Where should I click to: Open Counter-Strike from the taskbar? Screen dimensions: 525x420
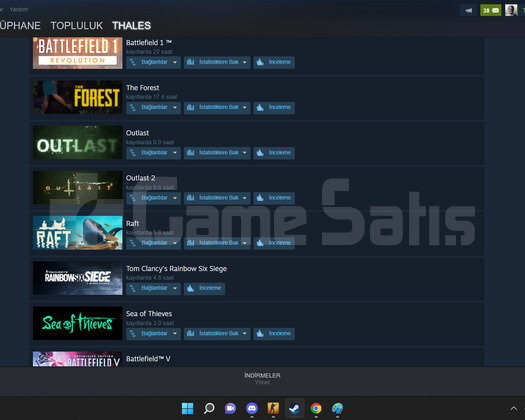coord(273,408)
